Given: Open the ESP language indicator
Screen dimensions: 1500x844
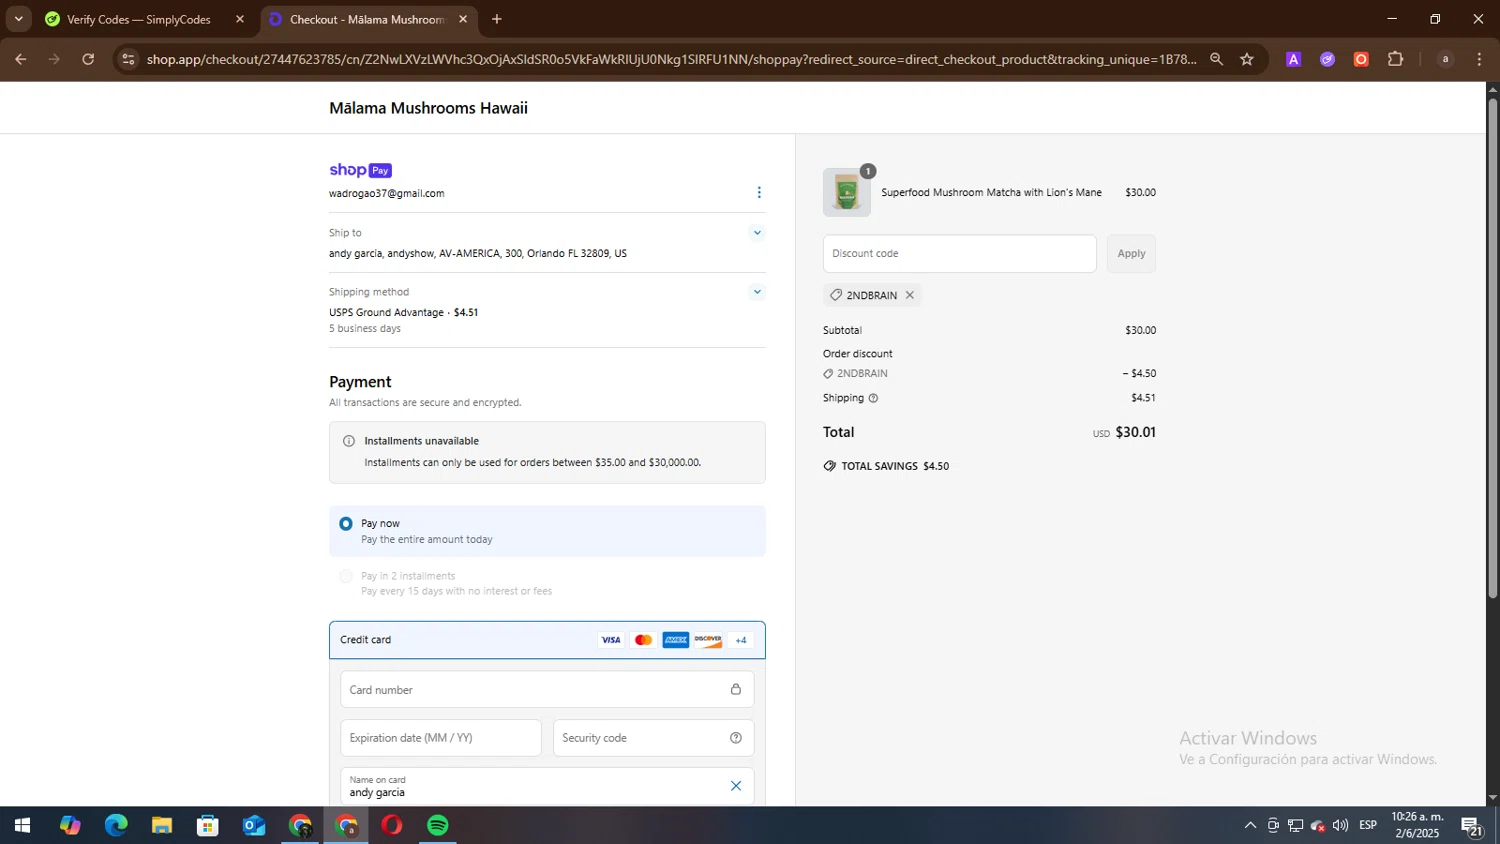Looking at the screenshot, I should coord(1368,826).
